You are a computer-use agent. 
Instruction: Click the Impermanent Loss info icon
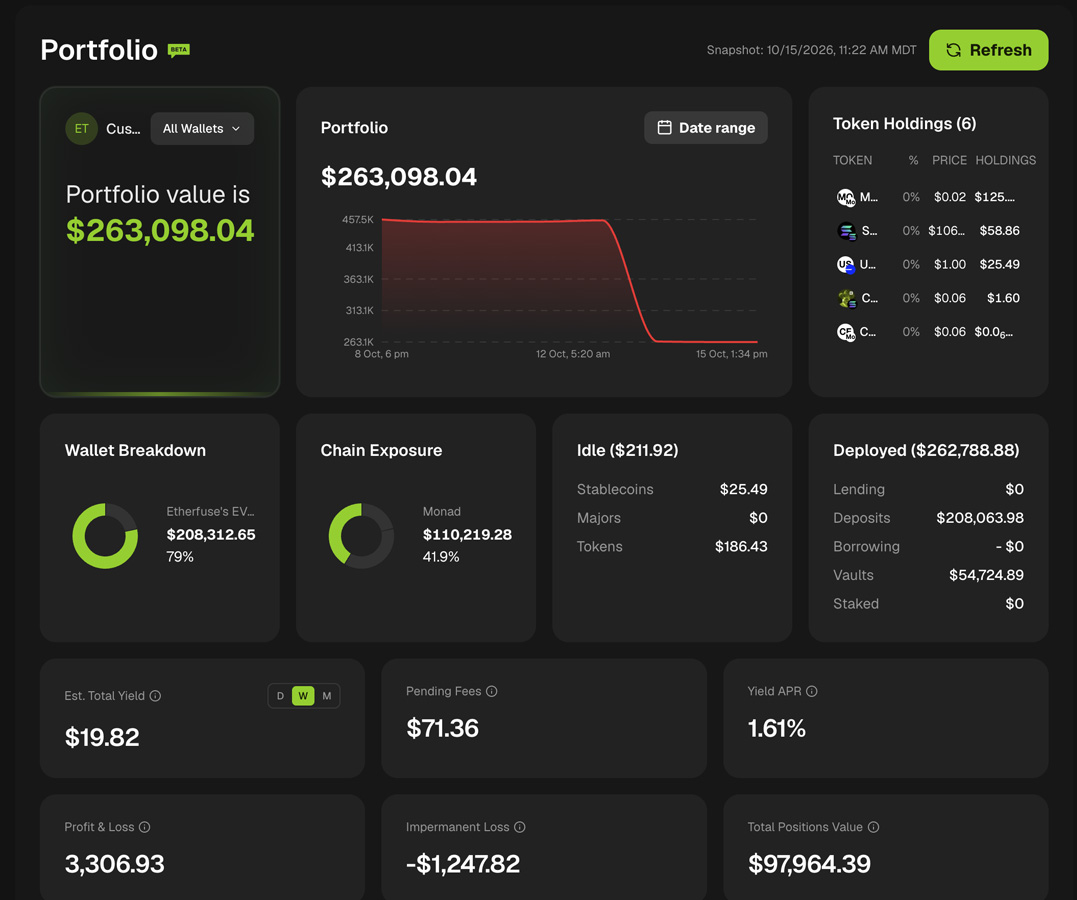pos(520,827)
